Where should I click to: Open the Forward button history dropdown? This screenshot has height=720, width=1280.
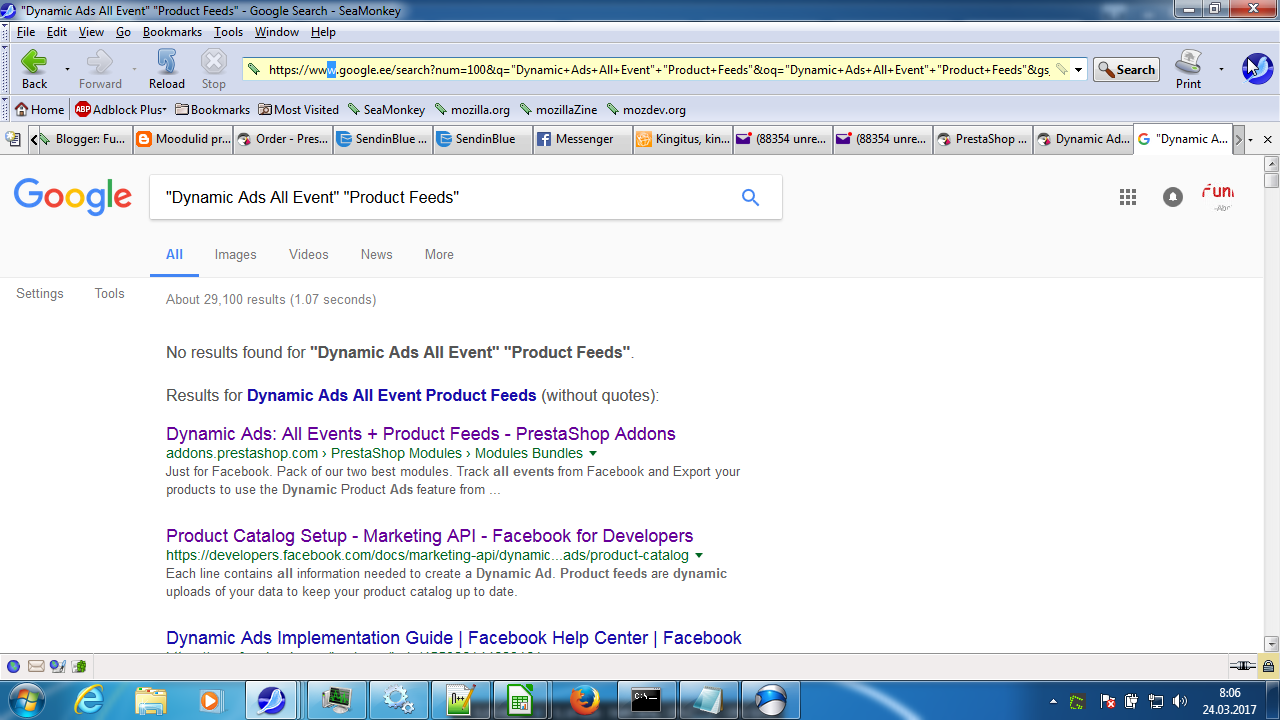click(134, 69)
